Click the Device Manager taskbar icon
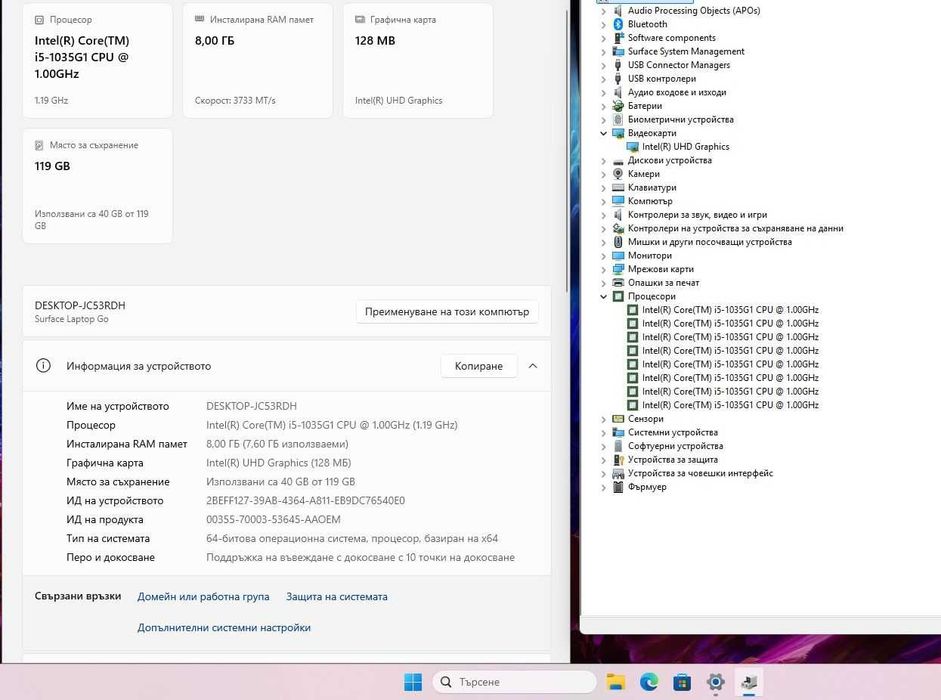This screenshot has width=941, height=700. [x=748, y=682]
